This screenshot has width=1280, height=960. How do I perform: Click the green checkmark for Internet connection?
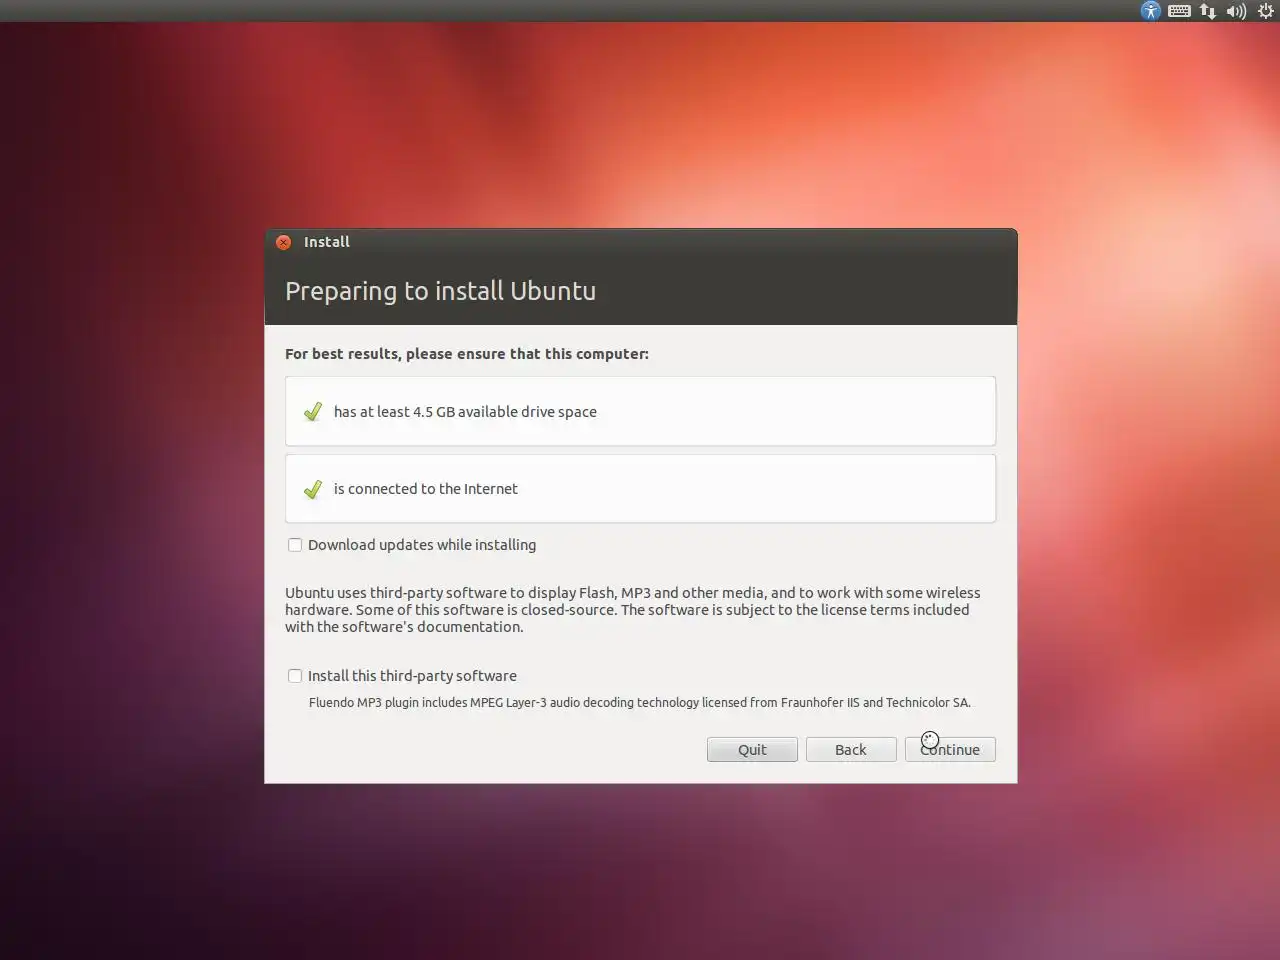pos(313,489)
